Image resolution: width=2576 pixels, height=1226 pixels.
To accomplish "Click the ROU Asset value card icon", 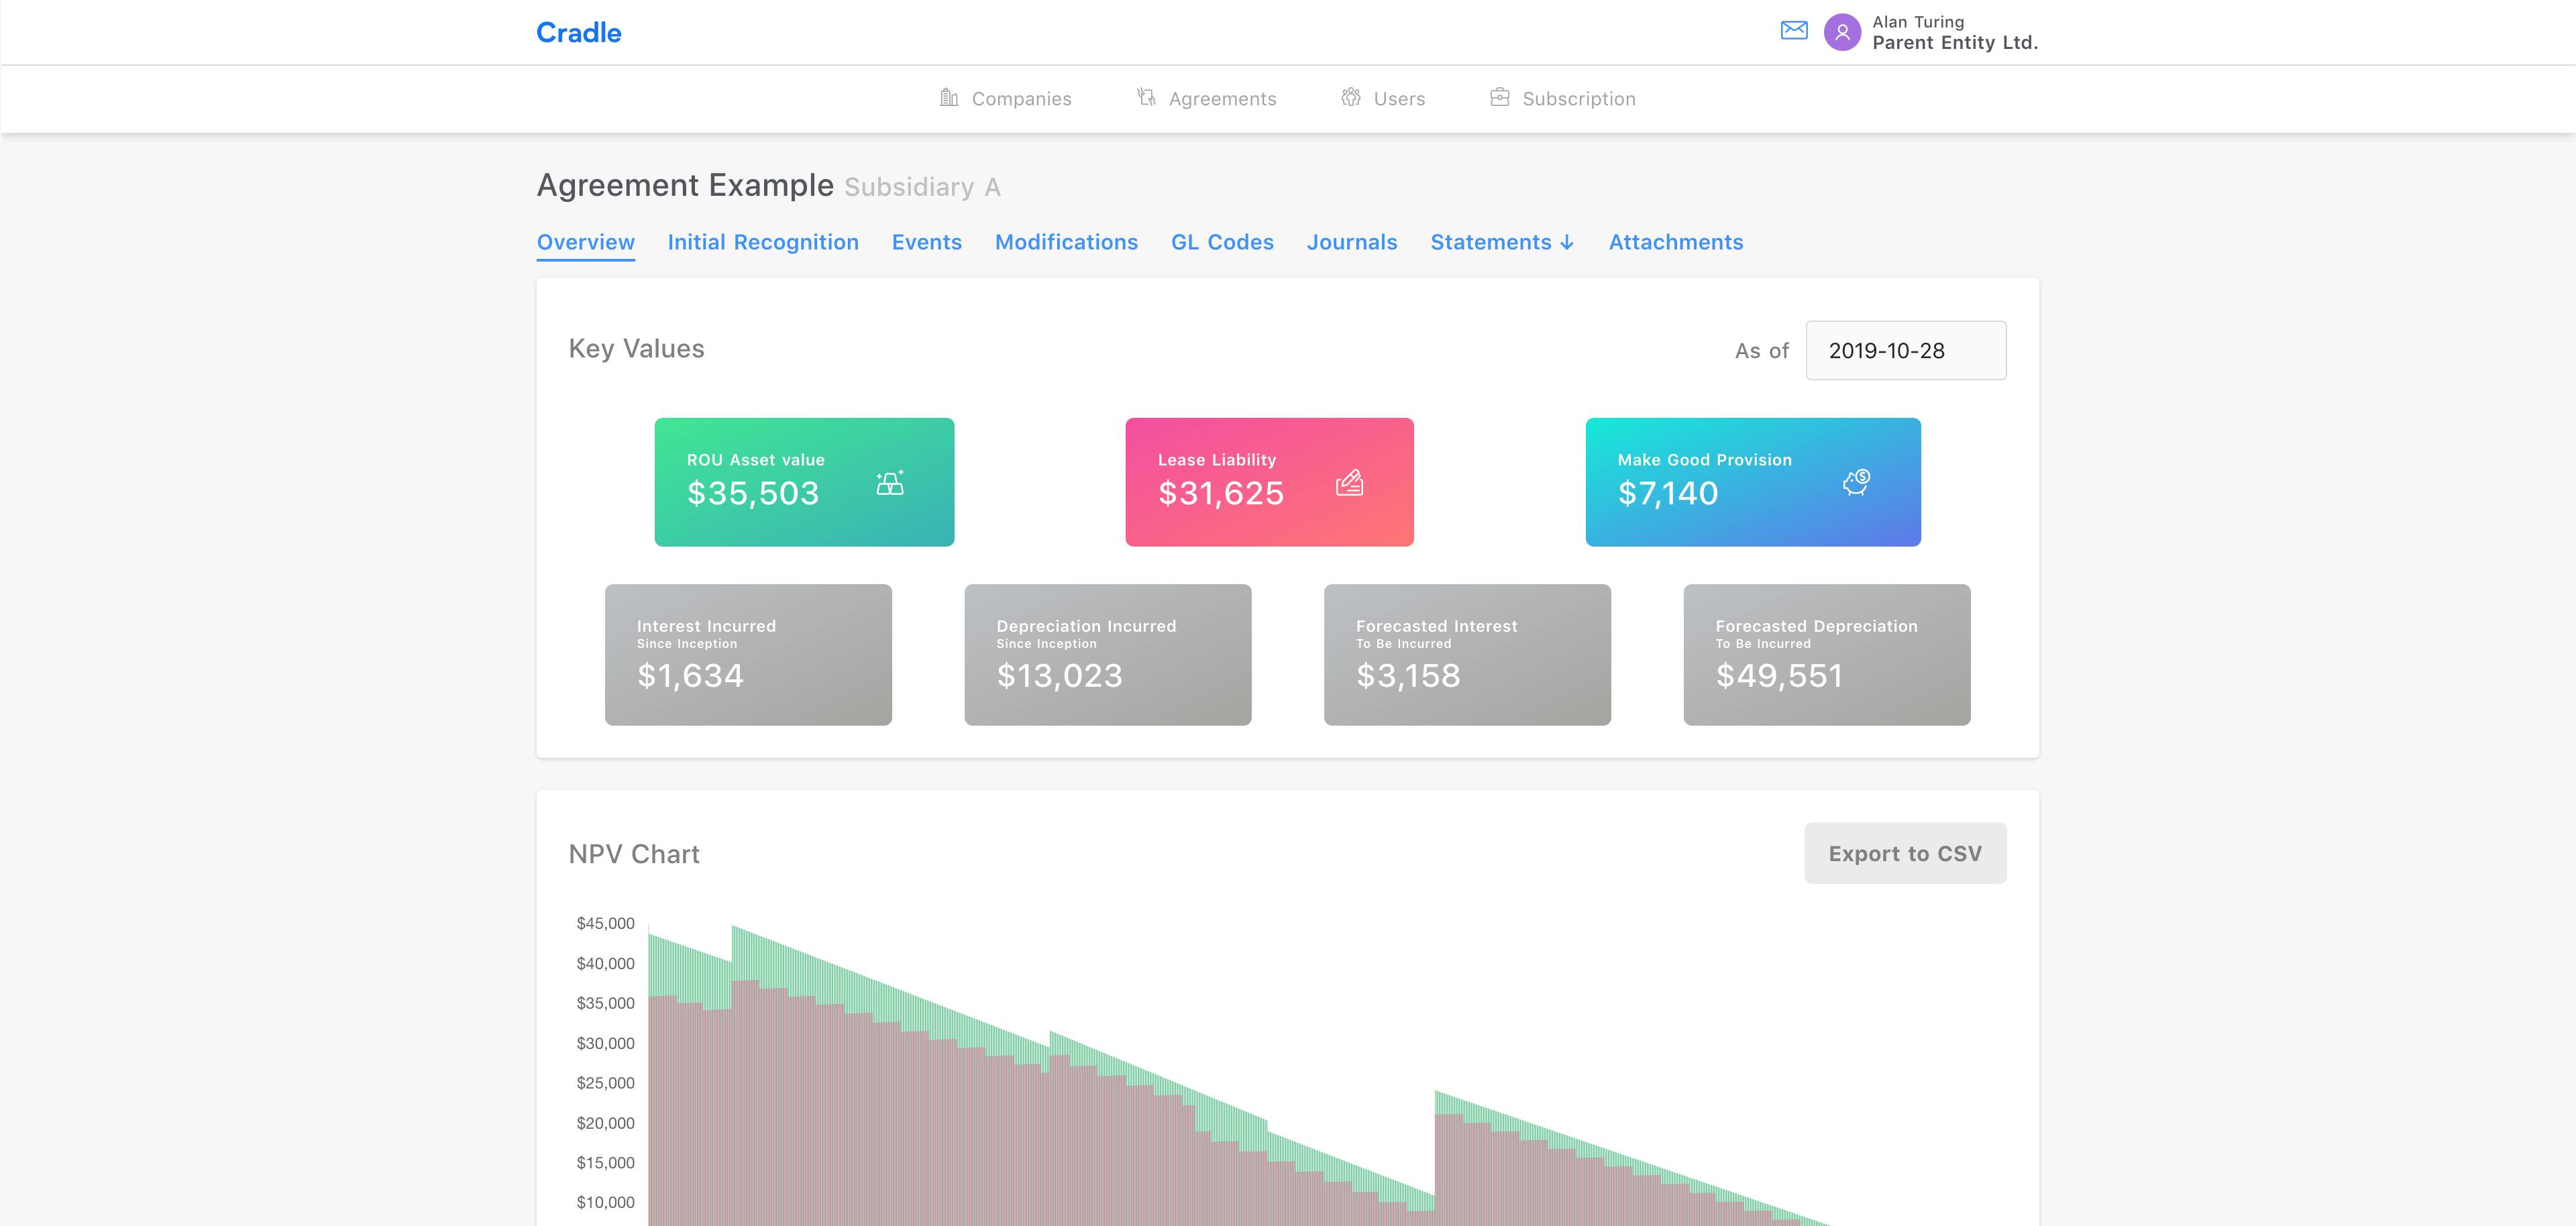I will pos(890,483).
